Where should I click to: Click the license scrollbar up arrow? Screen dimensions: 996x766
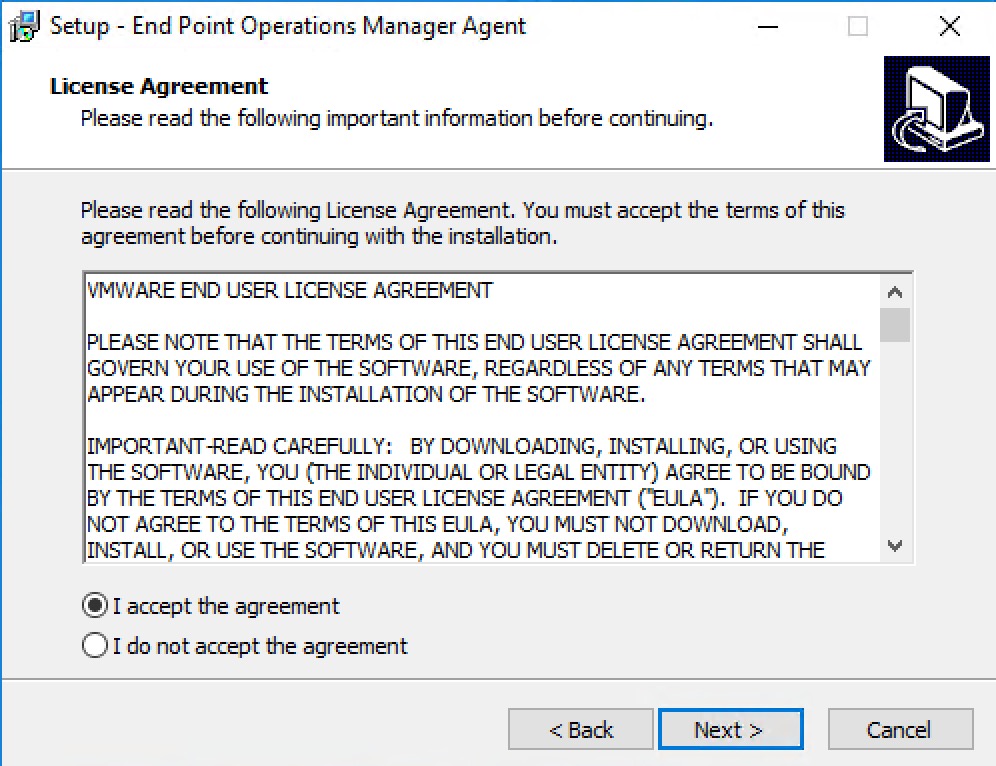(895, 292)
